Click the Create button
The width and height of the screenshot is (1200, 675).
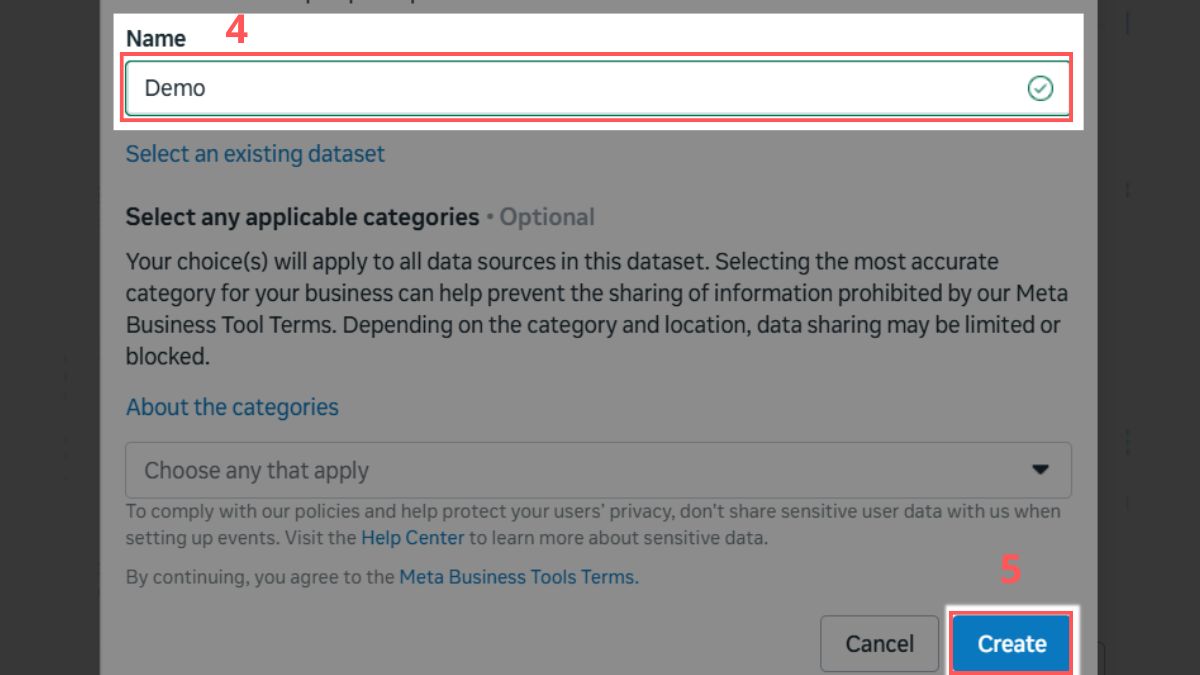coord(1011,644)
